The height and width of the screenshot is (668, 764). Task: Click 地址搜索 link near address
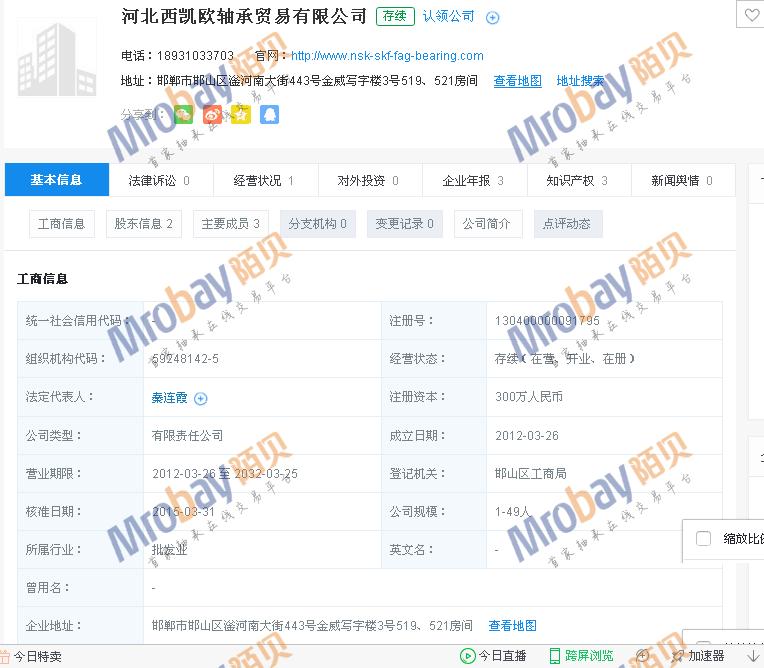tap(580, 81)
